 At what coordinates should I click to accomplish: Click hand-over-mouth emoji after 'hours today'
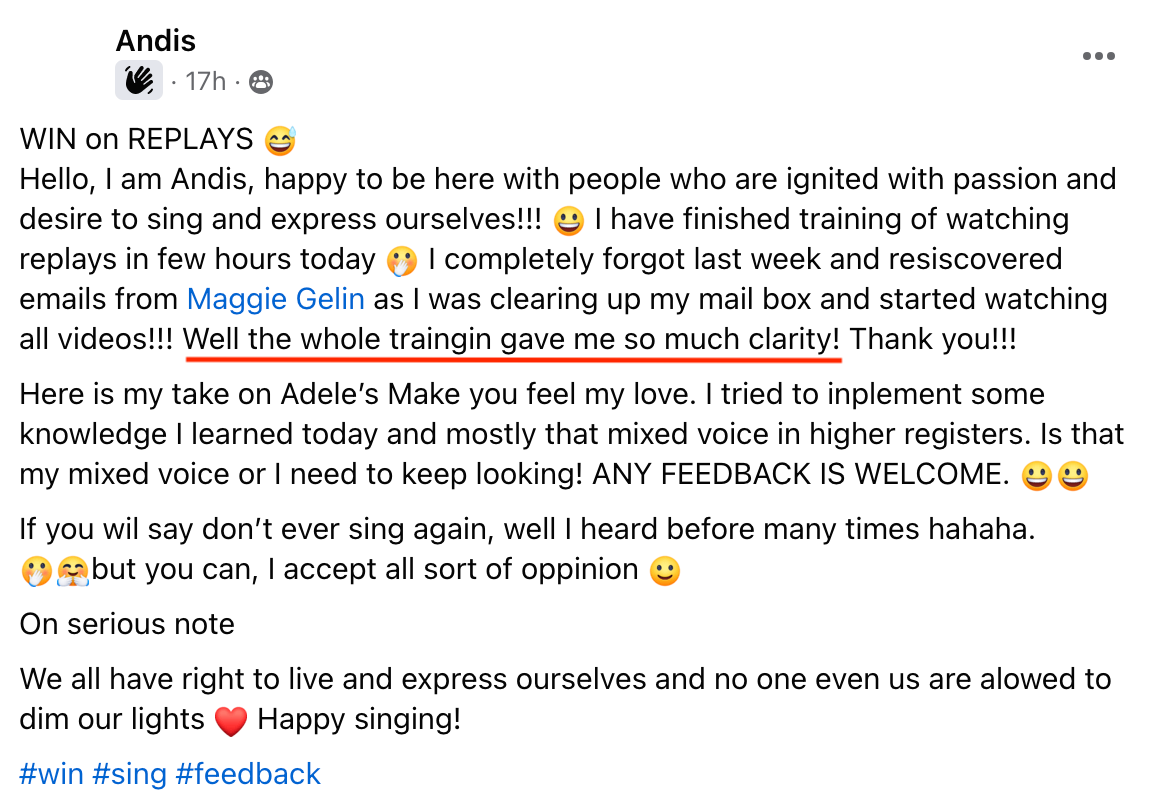(x=400, y=261)
